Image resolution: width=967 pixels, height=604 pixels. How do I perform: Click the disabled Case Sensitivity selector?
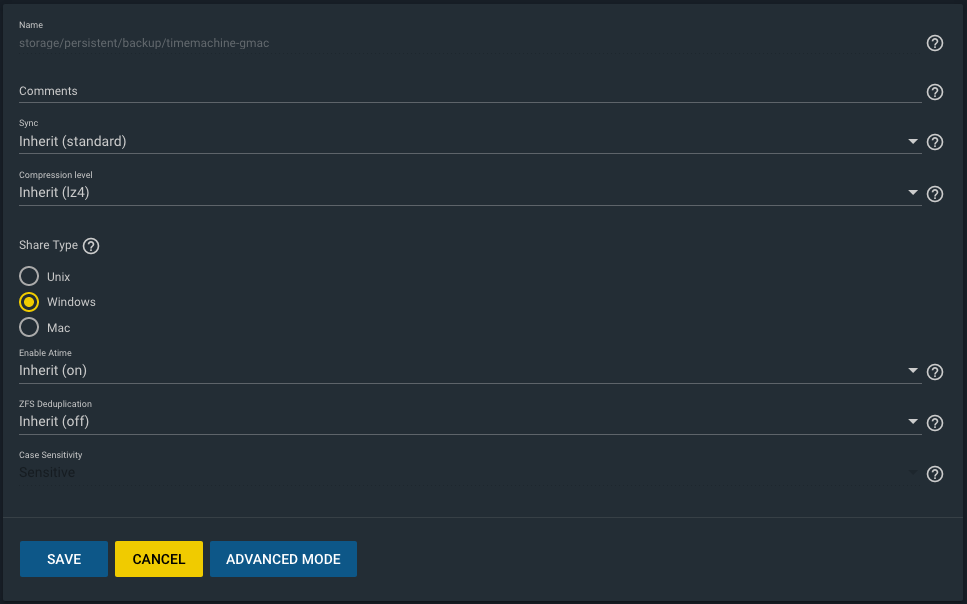click(x=470, y=473)
